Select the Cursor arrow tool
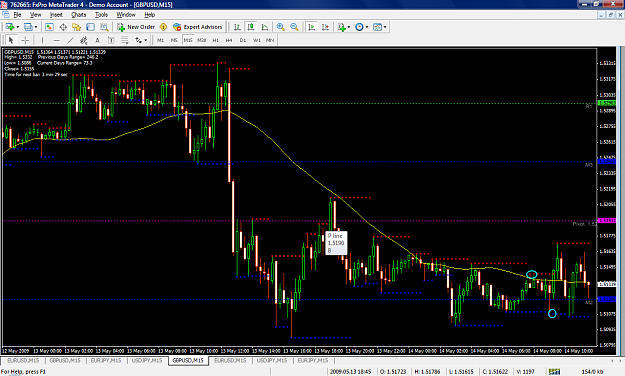The height and width of the screenshot is (376, 625). tap(11, 40)
